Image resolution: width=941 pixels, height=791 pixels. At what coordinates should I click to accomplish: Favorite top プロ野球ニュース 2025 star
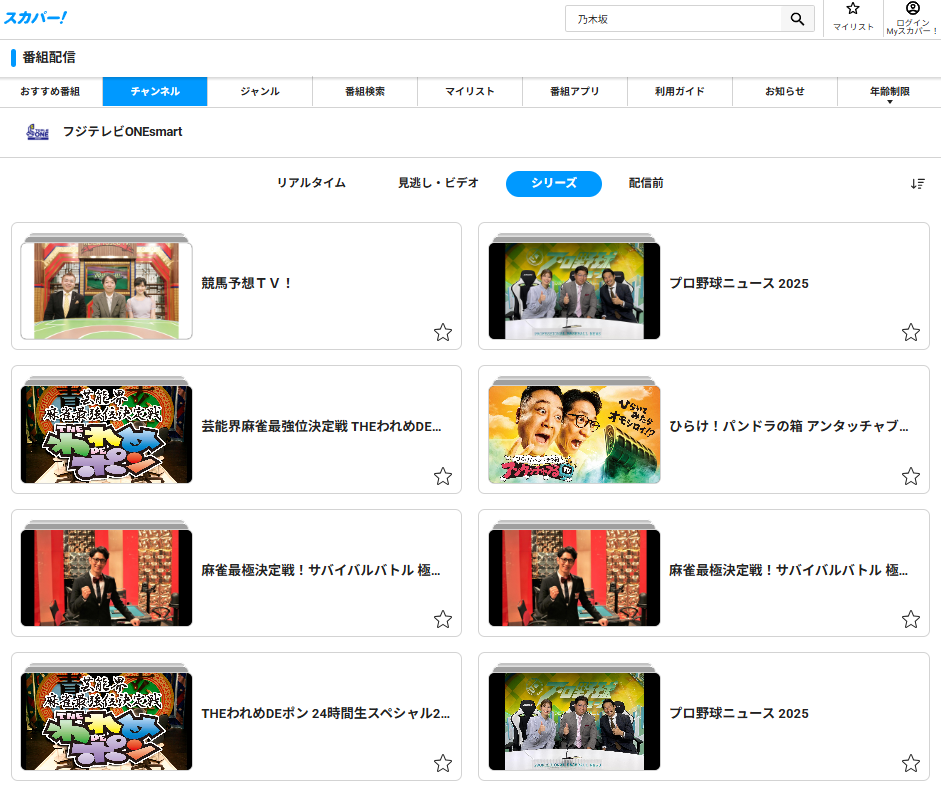pos(910,332)
